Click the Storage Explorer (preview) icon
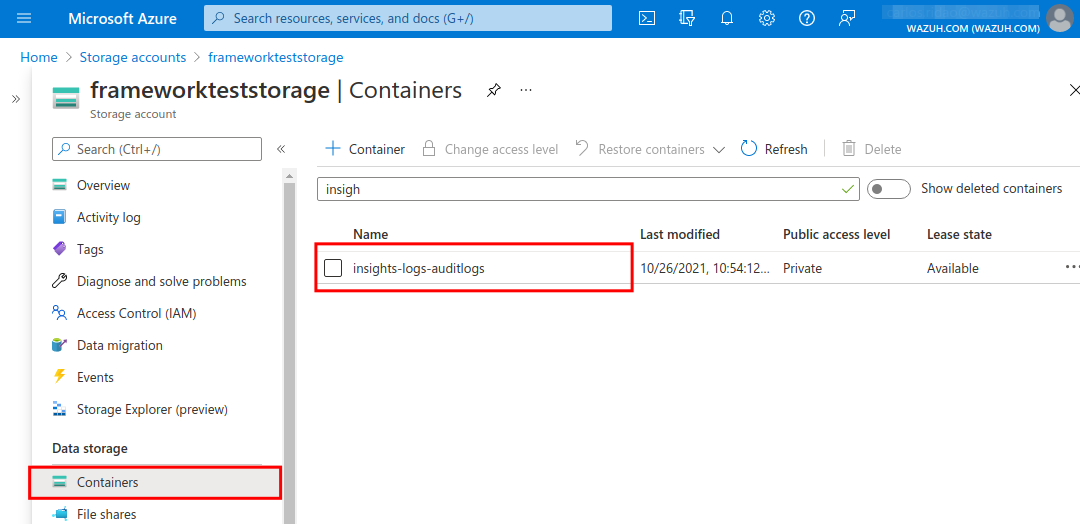Image resolution: width=1080 pixels, height=524 pixels. click(60, 409)
